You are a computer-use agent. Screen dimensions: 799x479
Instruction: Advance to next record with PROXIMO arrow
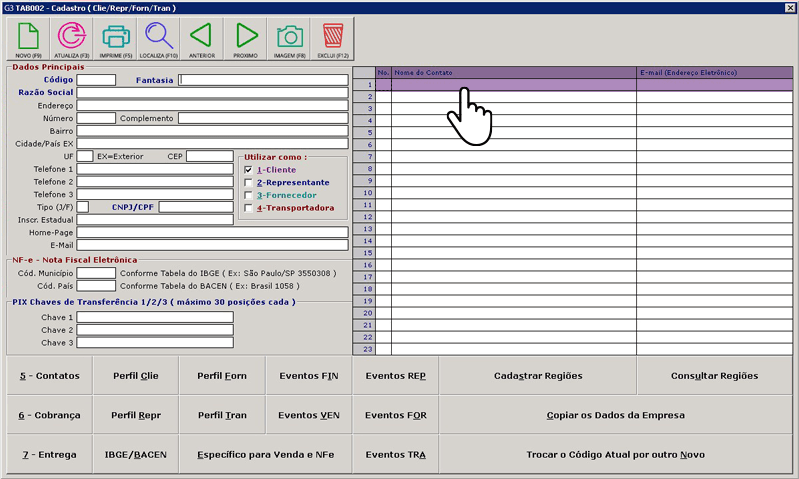point(246,38)
